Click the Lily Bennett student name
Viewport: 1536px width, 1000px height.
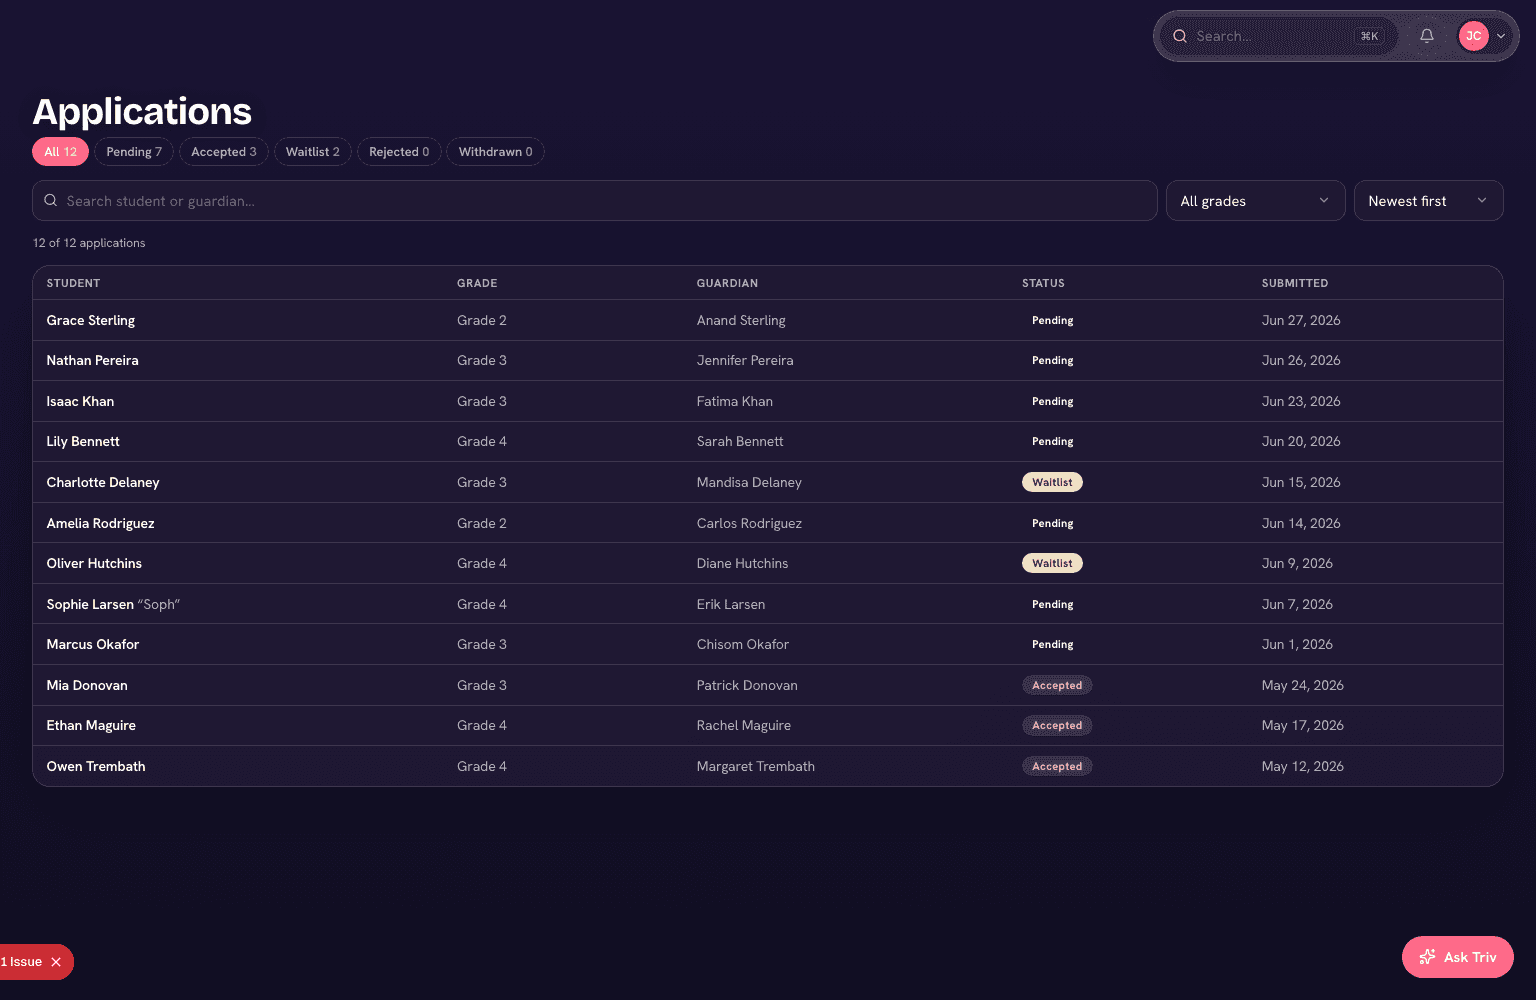(x=83, y=441)
